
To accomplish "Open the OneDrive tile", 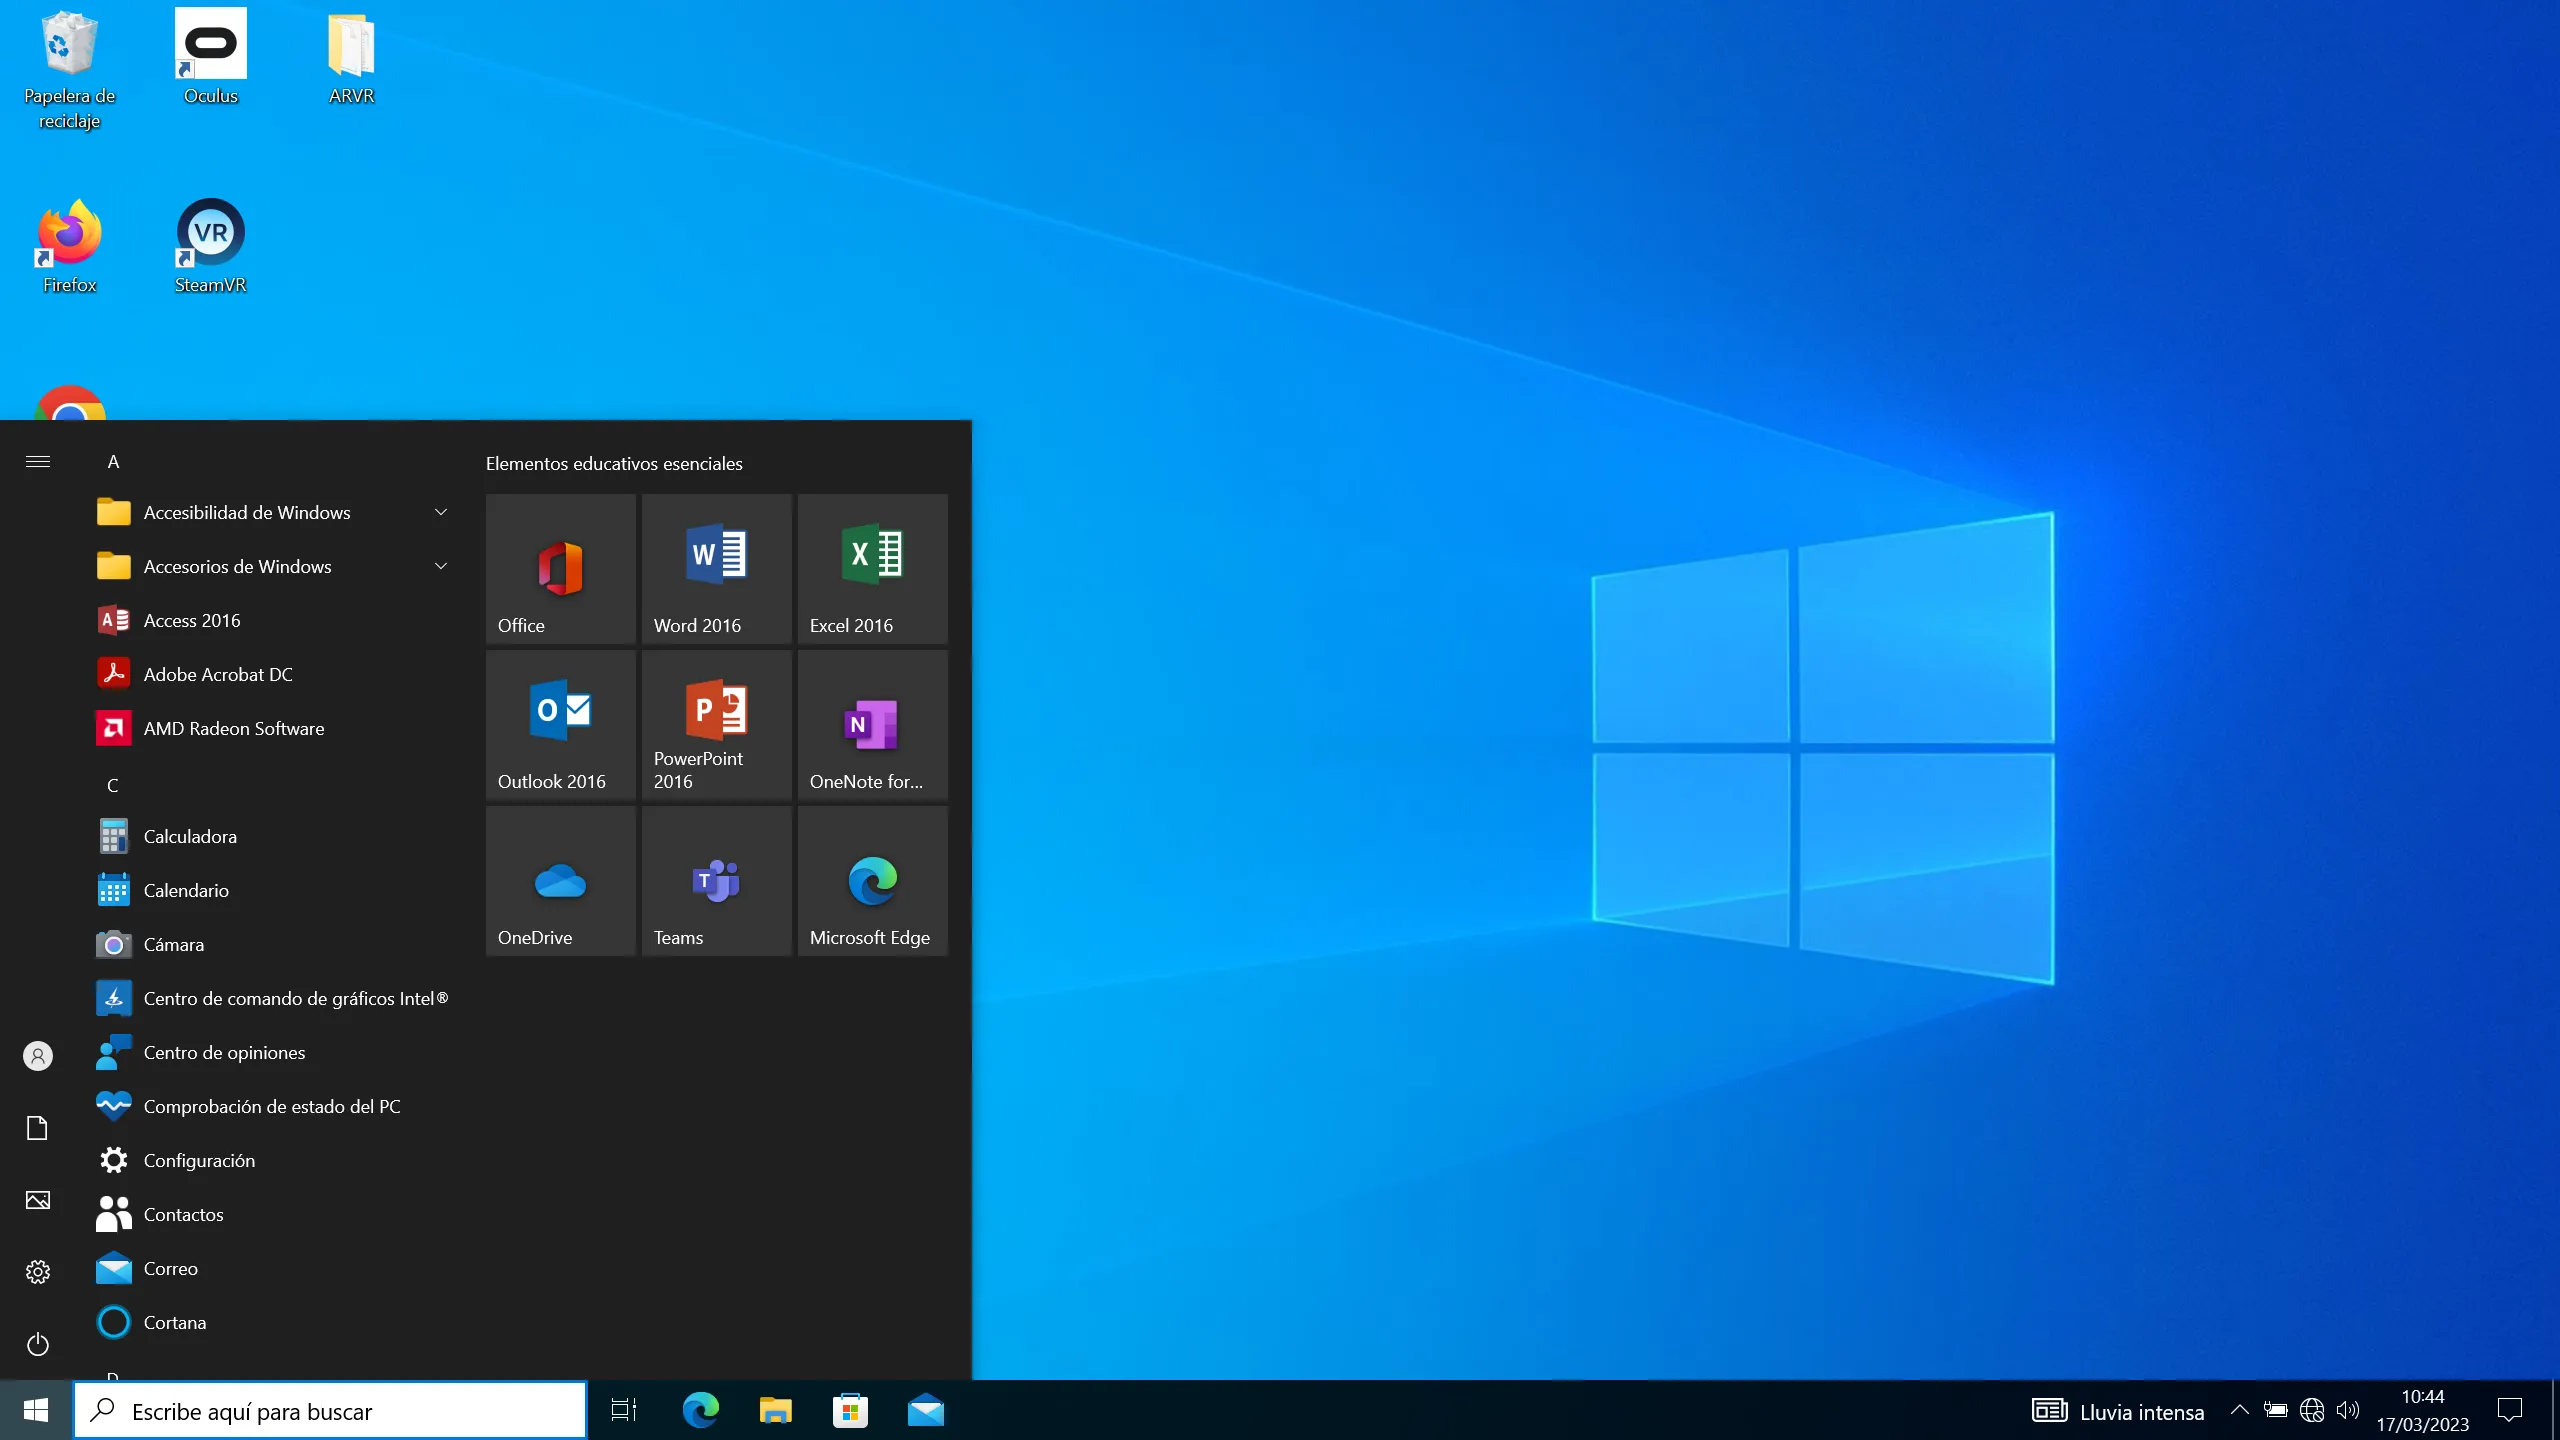I will (x=561, y=880).
